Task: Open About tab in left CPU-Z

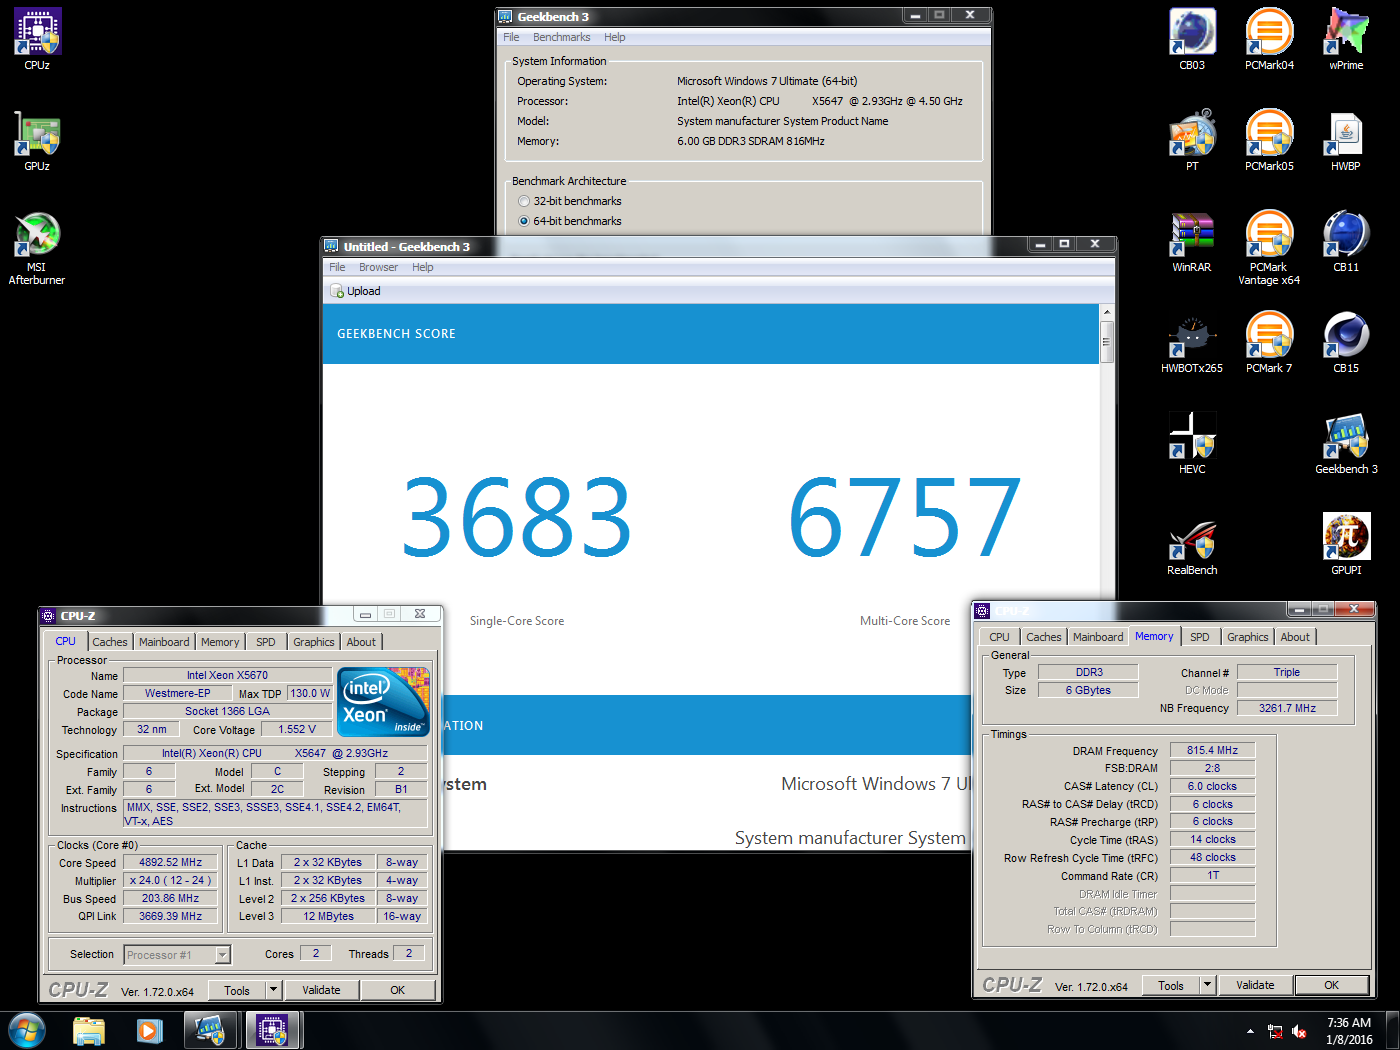Action: click(361, 642)
